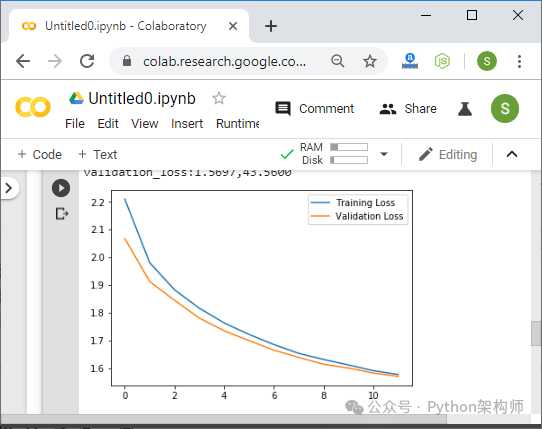Click the browser back arrow
The width and height of the screenshot is (542, 429).
[23, 62]
